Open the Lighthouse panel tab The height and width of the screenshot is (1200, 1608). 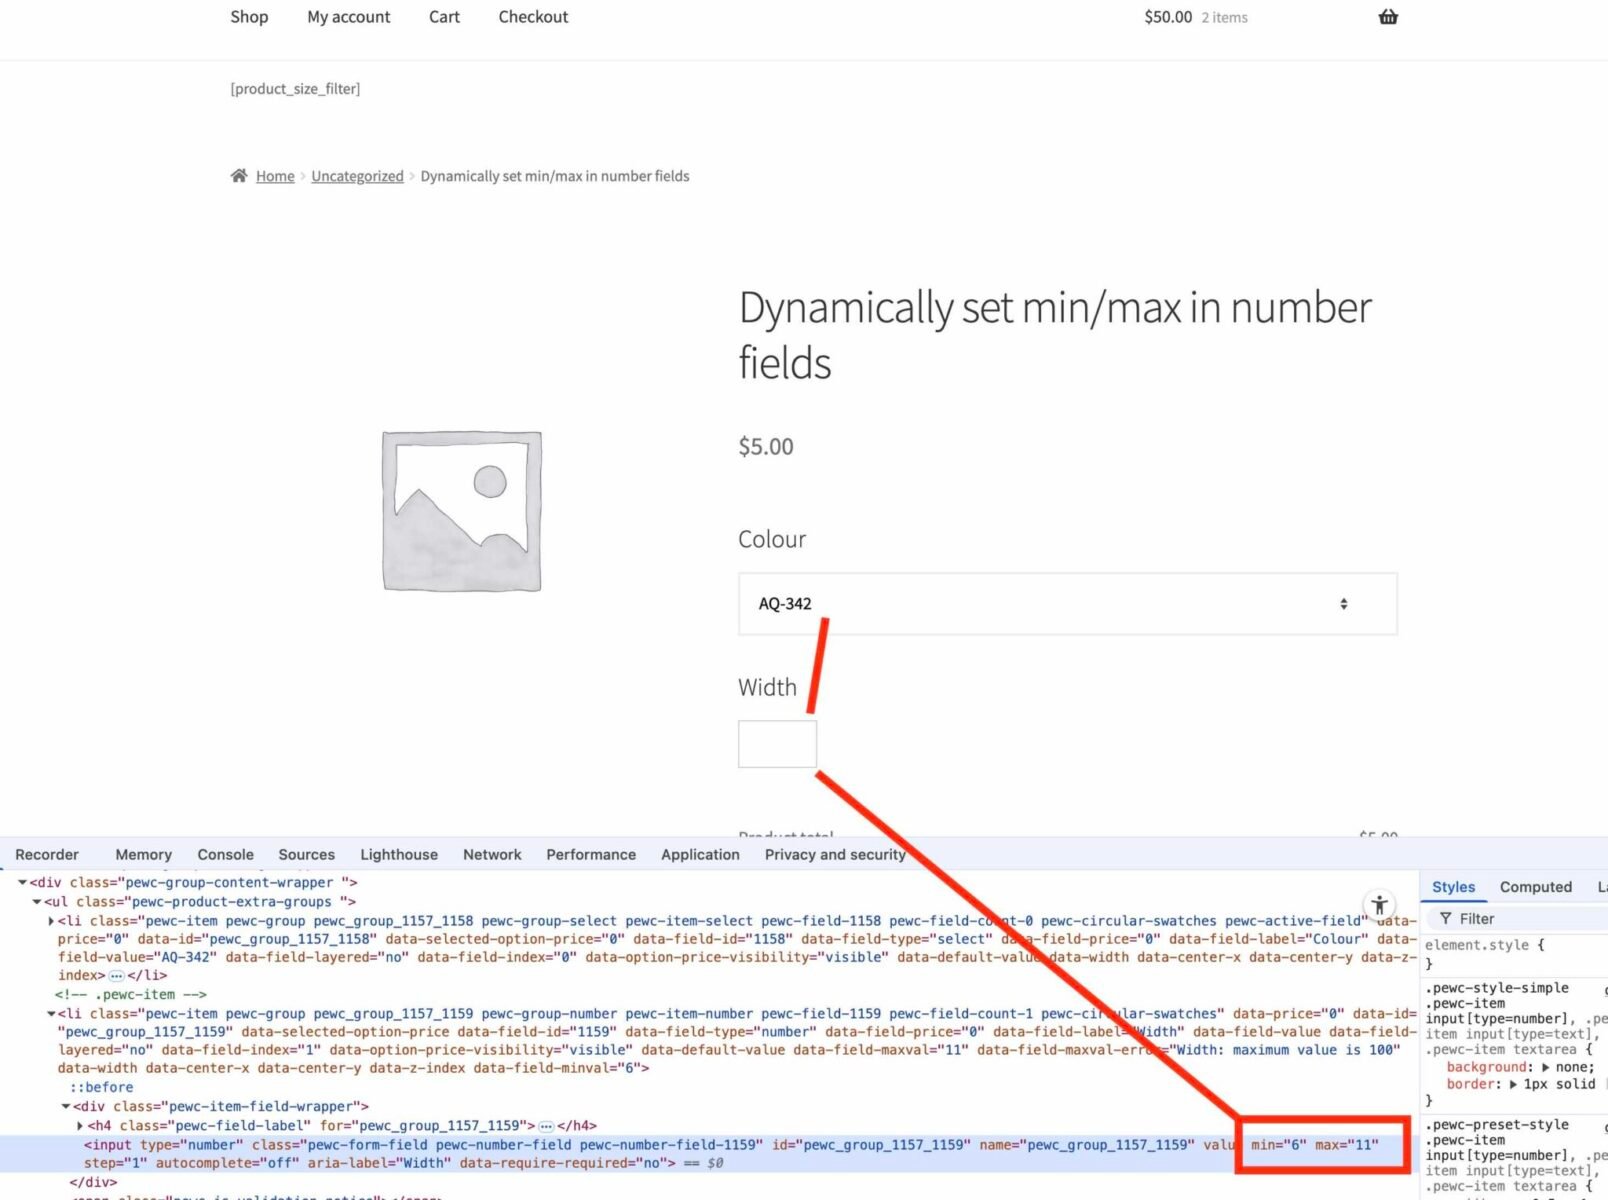[398, 854]
